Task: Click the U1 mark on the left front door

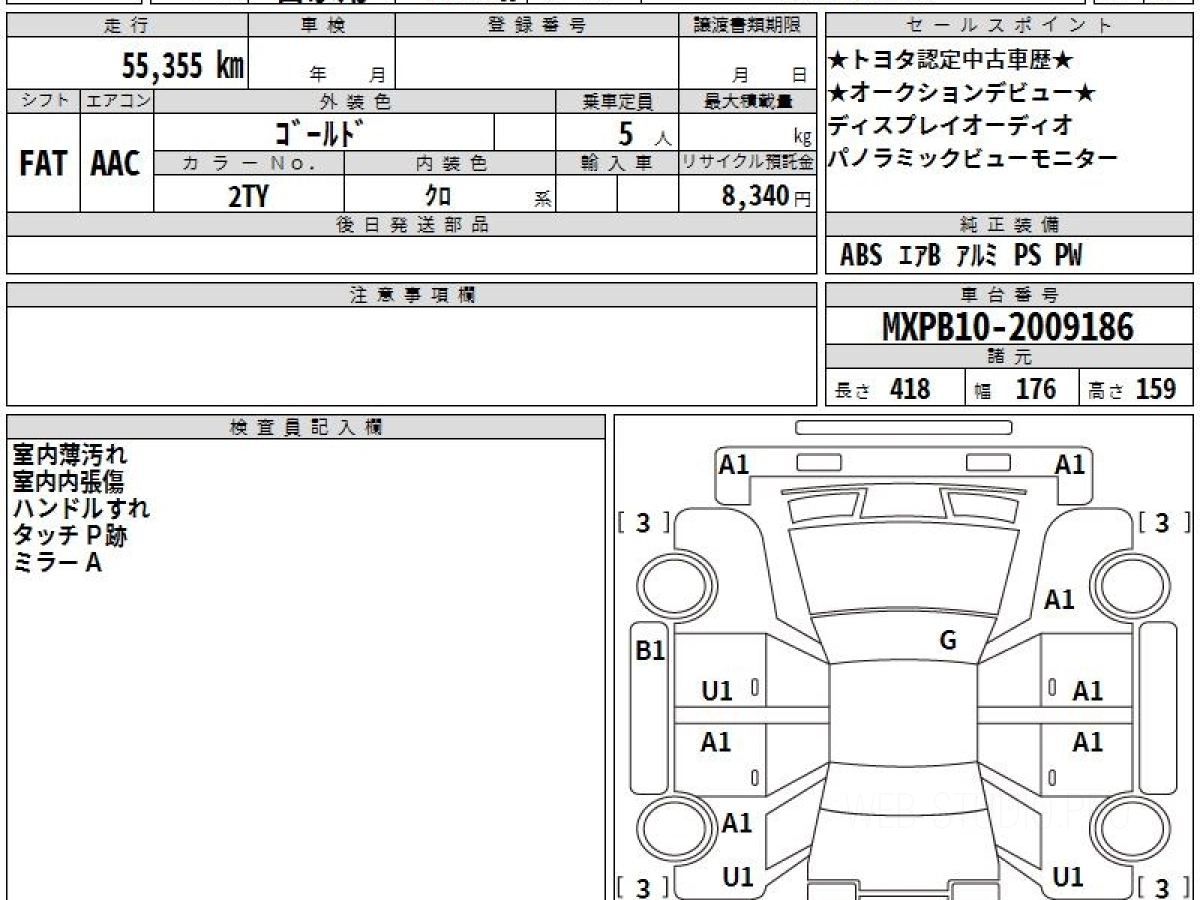Action: [716, 690]
